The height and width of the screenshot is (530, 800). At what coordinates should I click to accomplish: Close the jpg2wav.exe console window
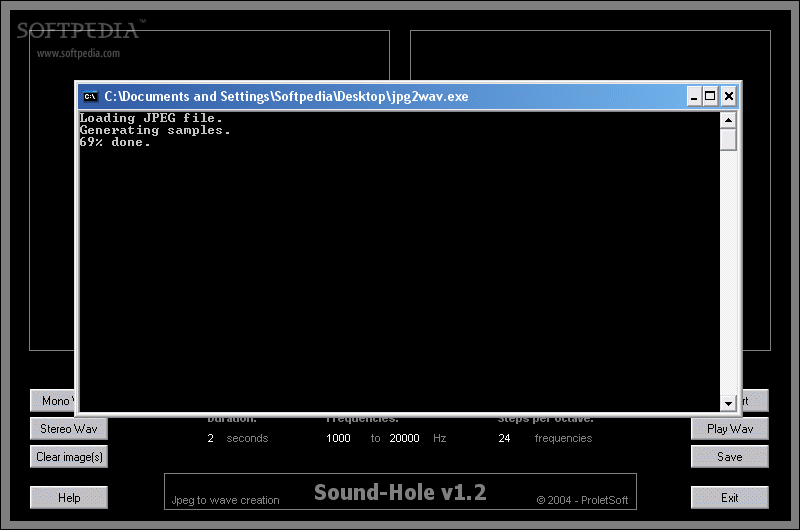(x=729, y=96)
